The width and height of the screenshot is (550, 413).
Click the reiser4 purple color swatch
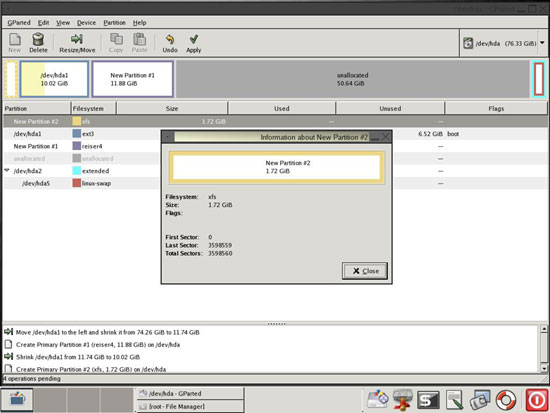click(x=76, y=146)
